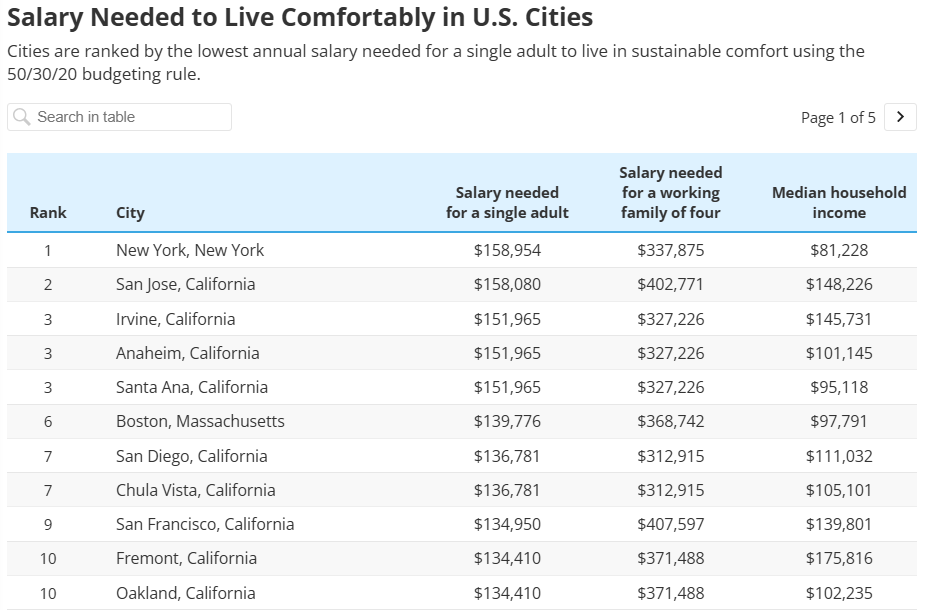Click the Boston, Massachusetts city cell
Screen dimensions: 928x610
pyautogui.click(x=200, y=421)
